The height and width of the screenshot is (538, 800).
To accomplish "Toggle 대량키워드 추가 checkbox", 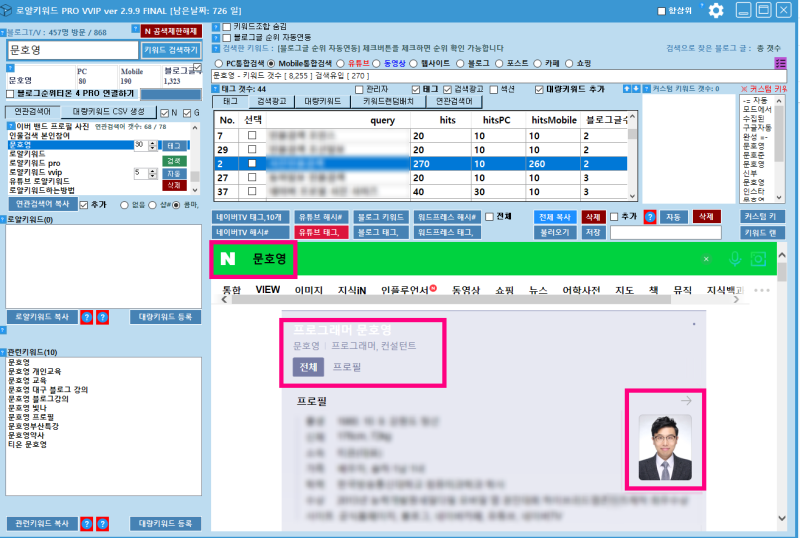I will (x=539, y=89).
